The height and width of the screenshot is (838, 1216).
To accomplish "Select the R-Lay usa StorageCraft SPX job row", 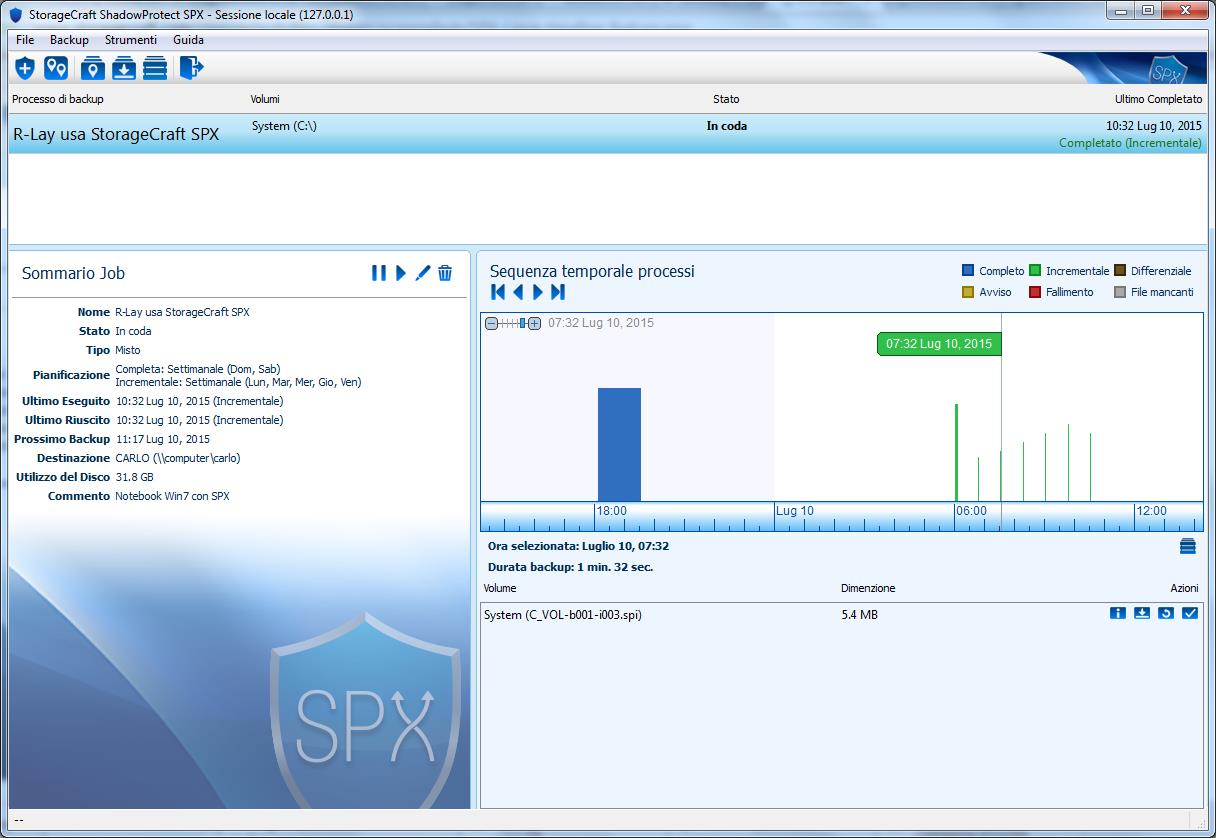I will (608, 134).
